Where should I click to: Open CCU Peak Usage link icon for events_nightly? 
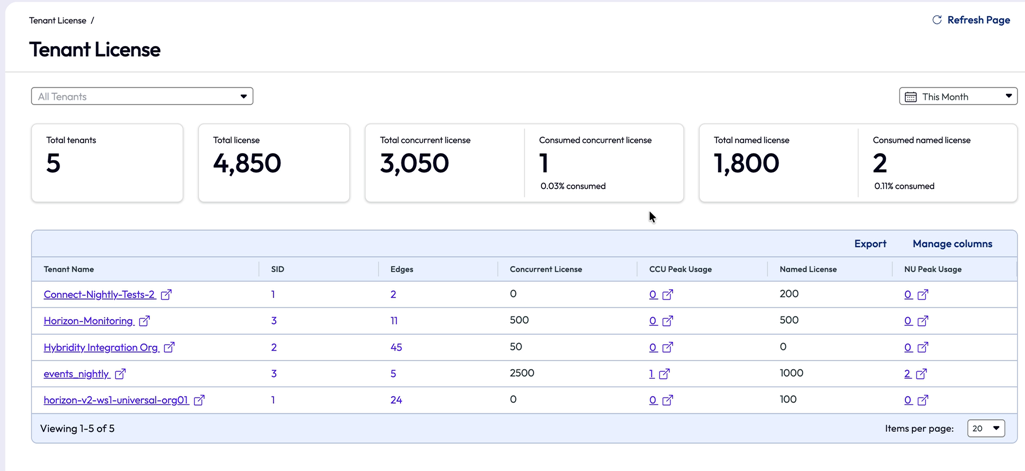(664, 374)
